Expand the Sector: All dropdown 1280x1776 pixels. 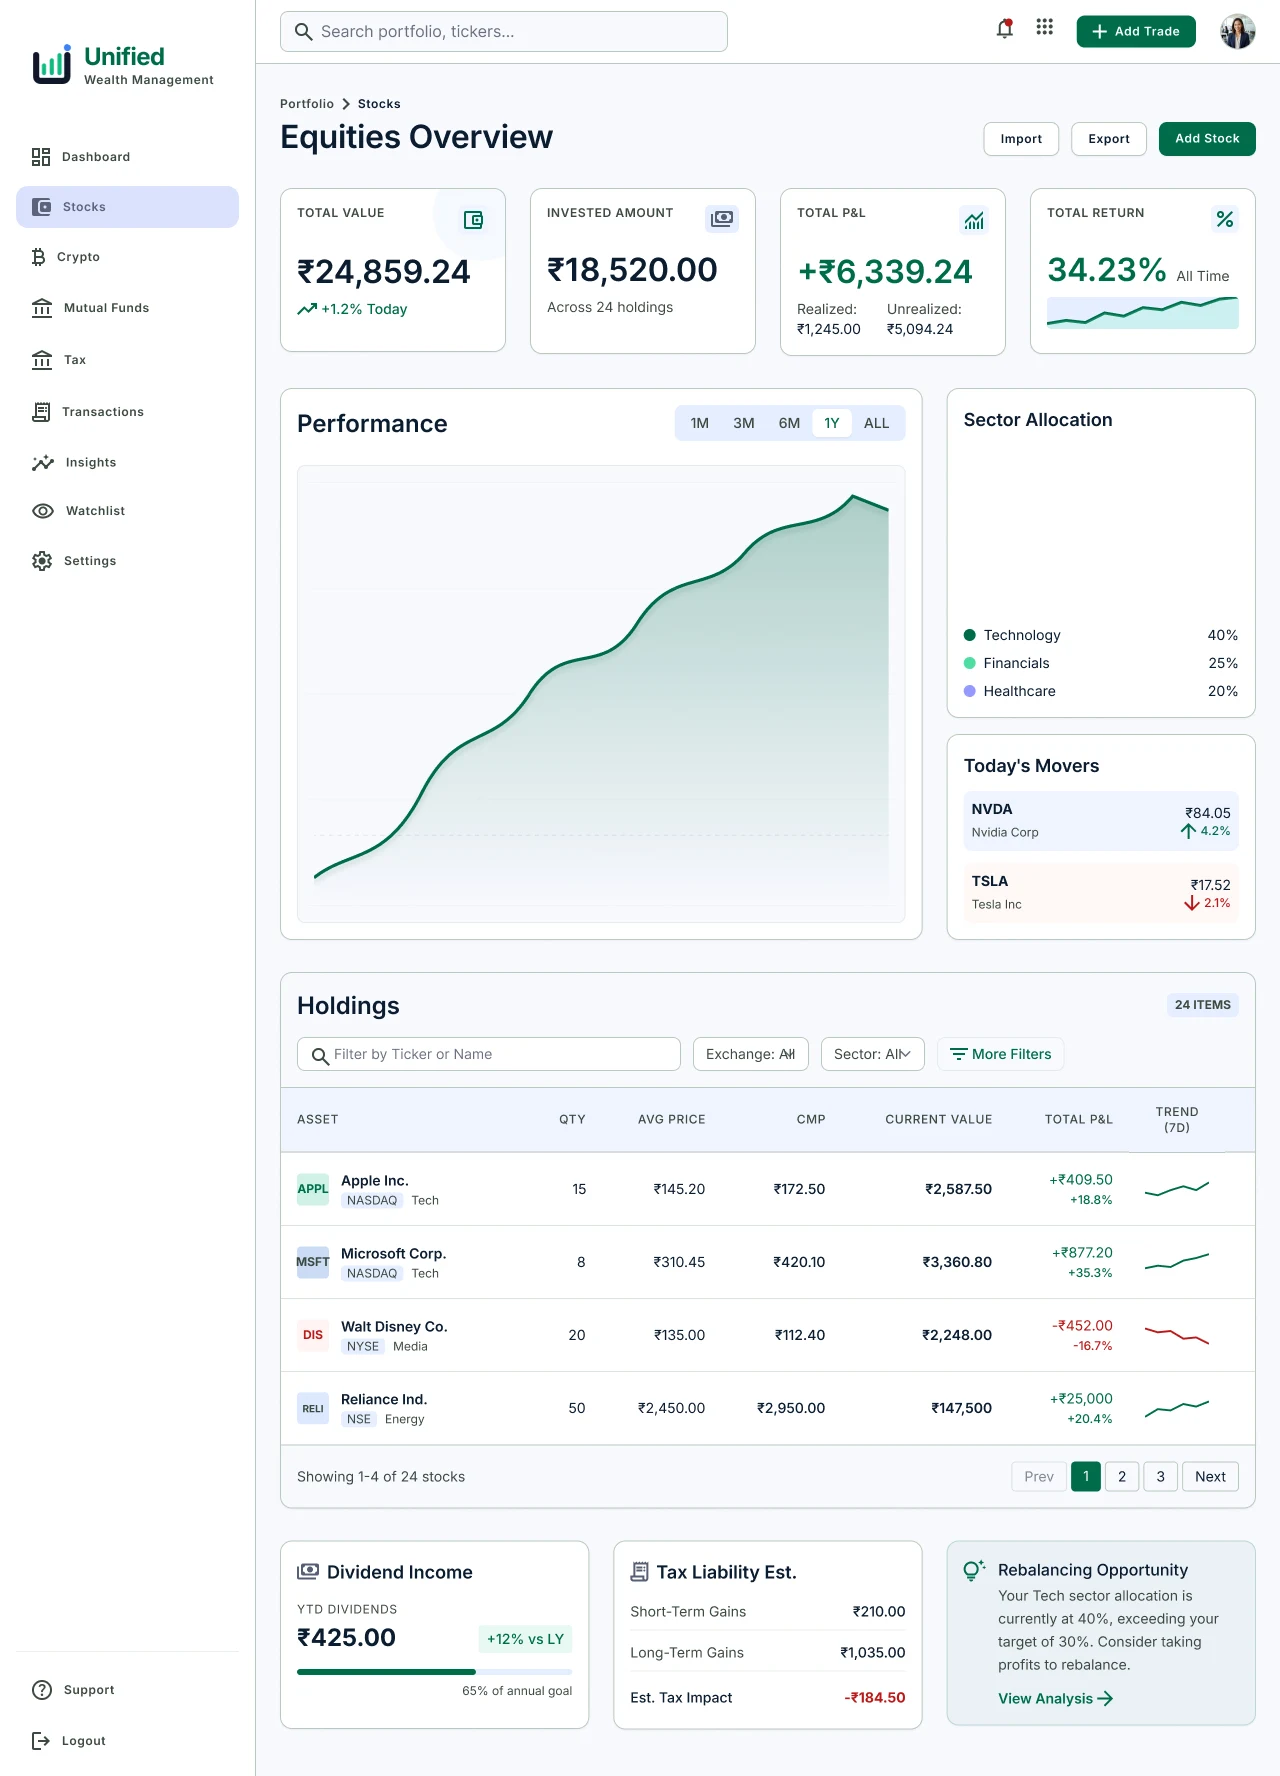[x=873, y=1054]
